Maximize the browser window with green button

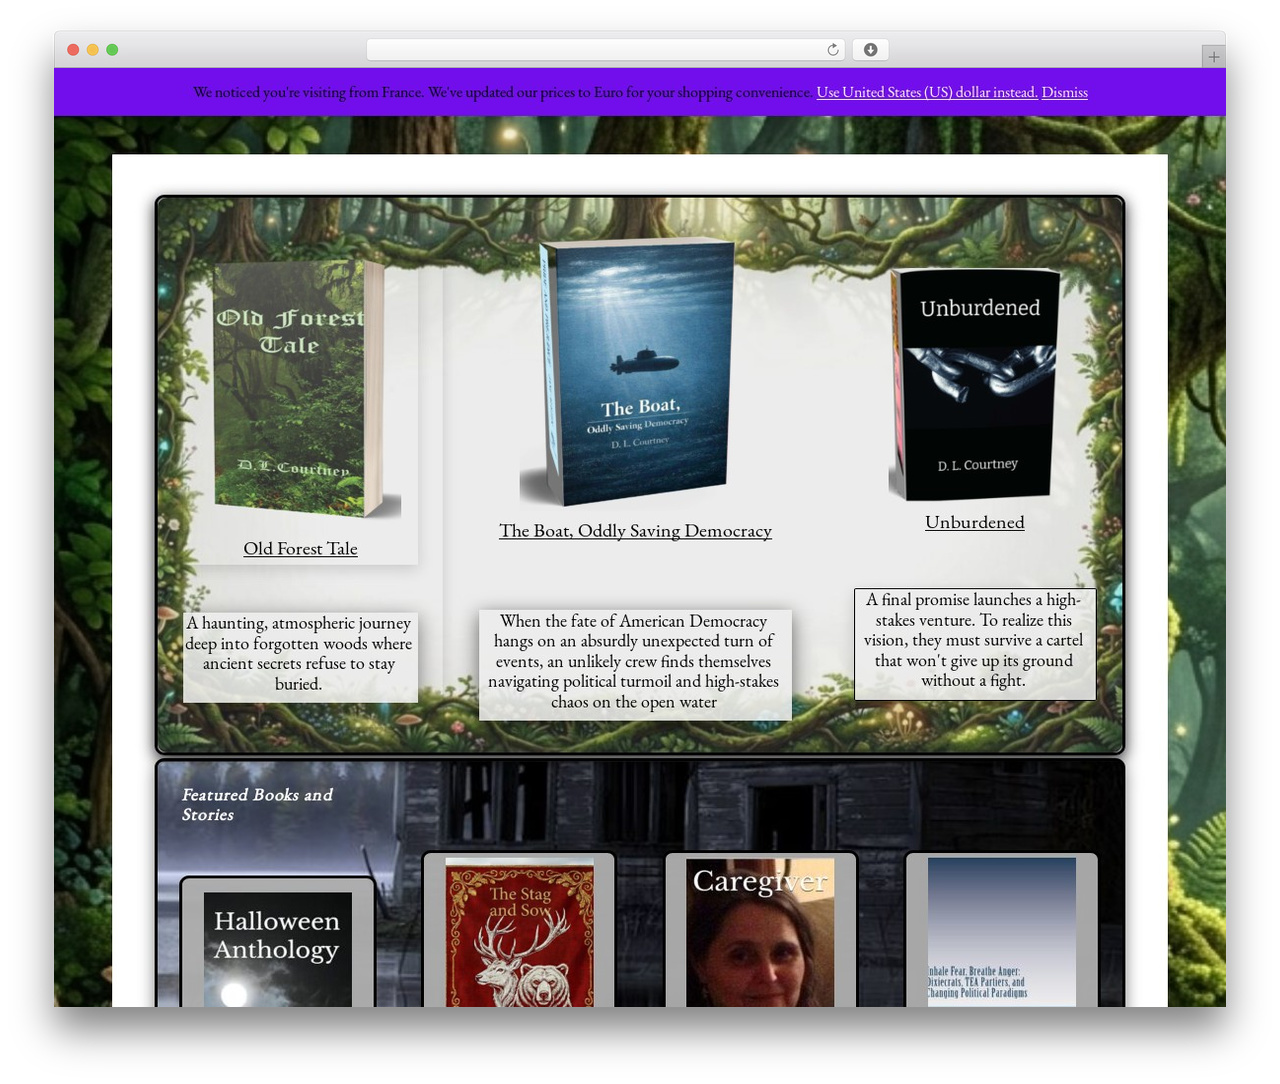(112, 50)
